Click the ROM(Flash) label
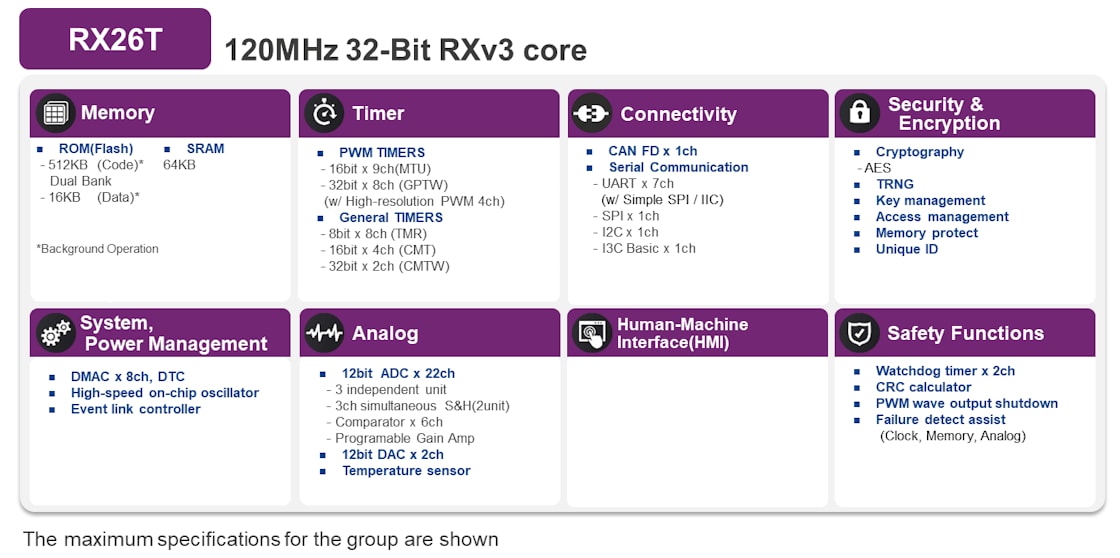The height and width of the screenshot is (558, 1120). 96,149
